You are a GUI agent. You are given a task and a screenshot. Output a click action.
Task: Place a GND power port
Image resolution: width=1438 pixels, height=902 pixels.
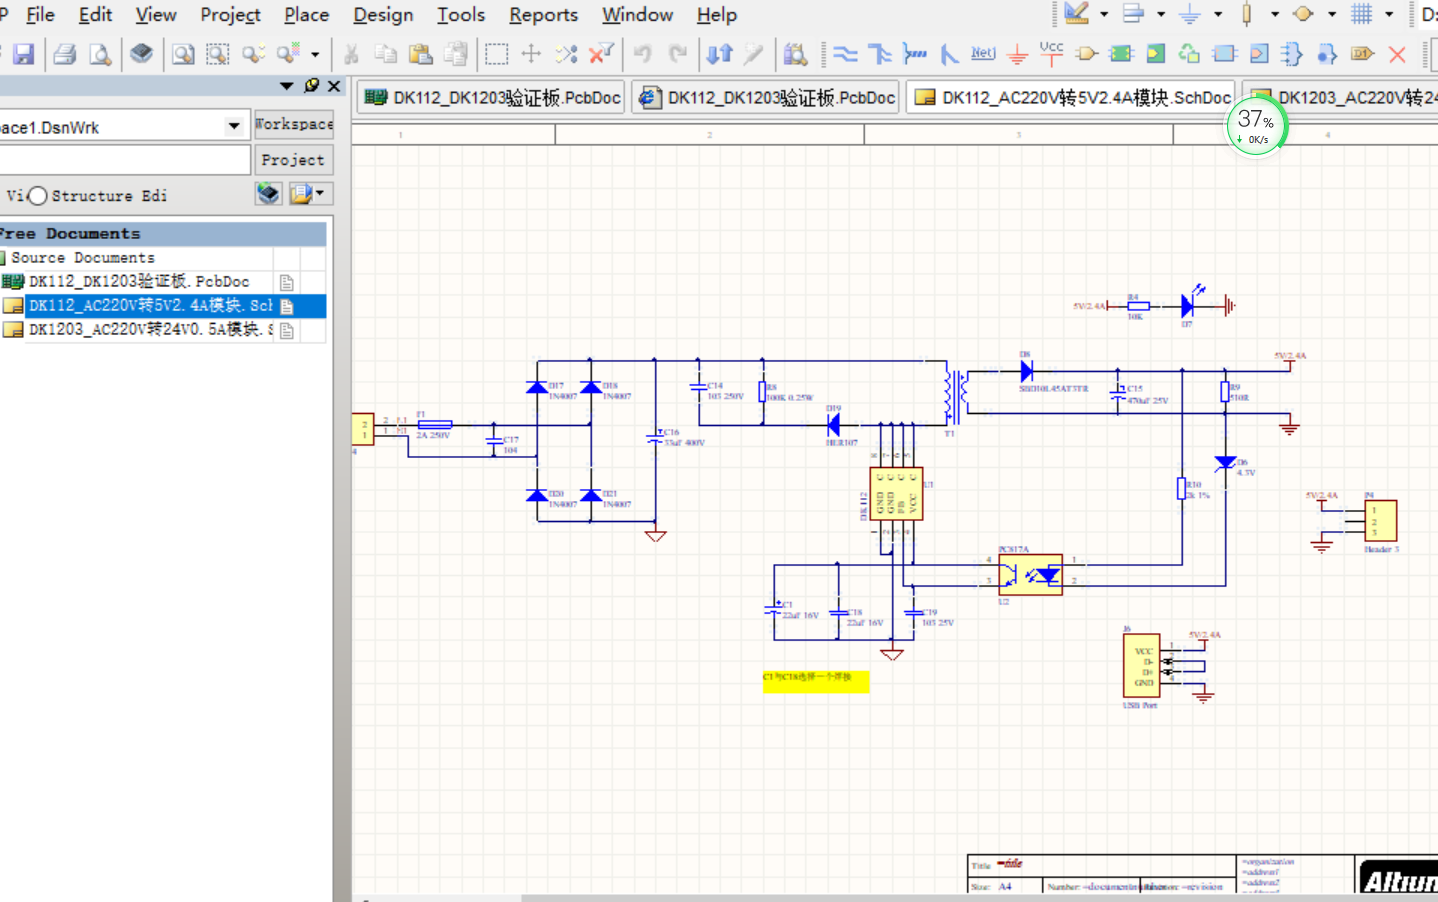(1017, 54)
